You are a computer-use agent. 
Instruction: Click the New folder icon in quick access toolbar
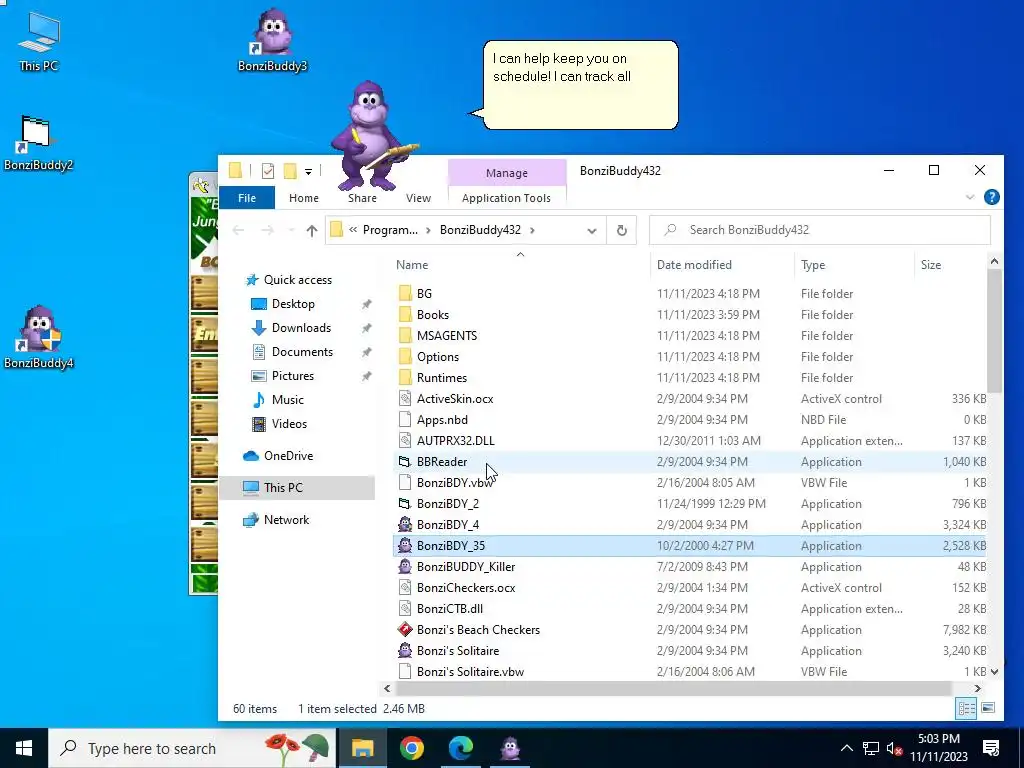coord(290,171)
